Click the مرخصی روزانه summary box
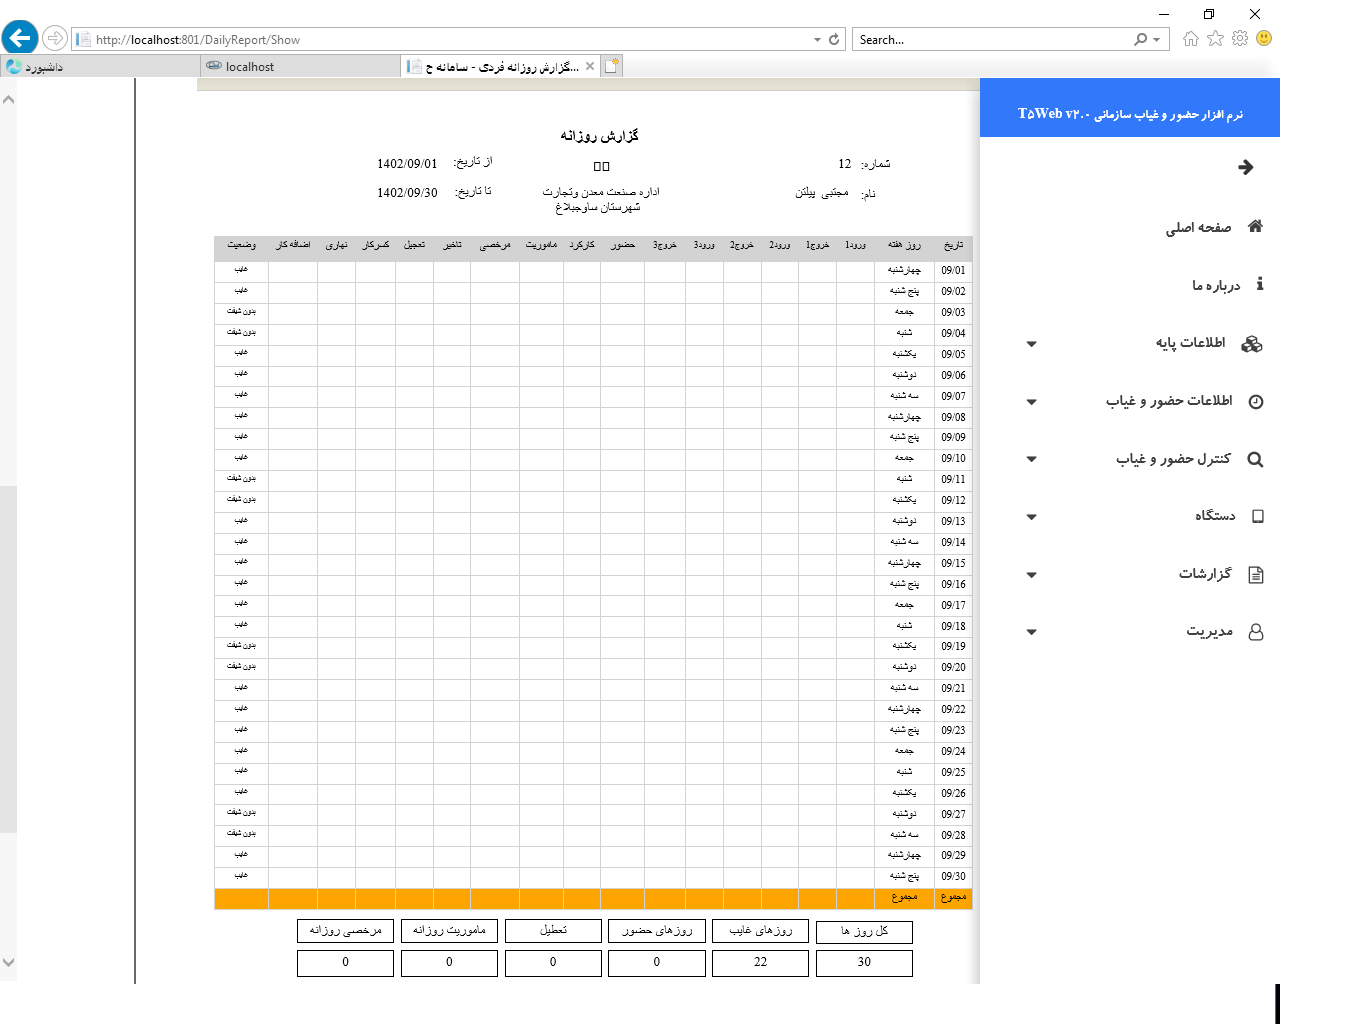The height and width of the screenshot is (1024, 1366). pos(345,931)
